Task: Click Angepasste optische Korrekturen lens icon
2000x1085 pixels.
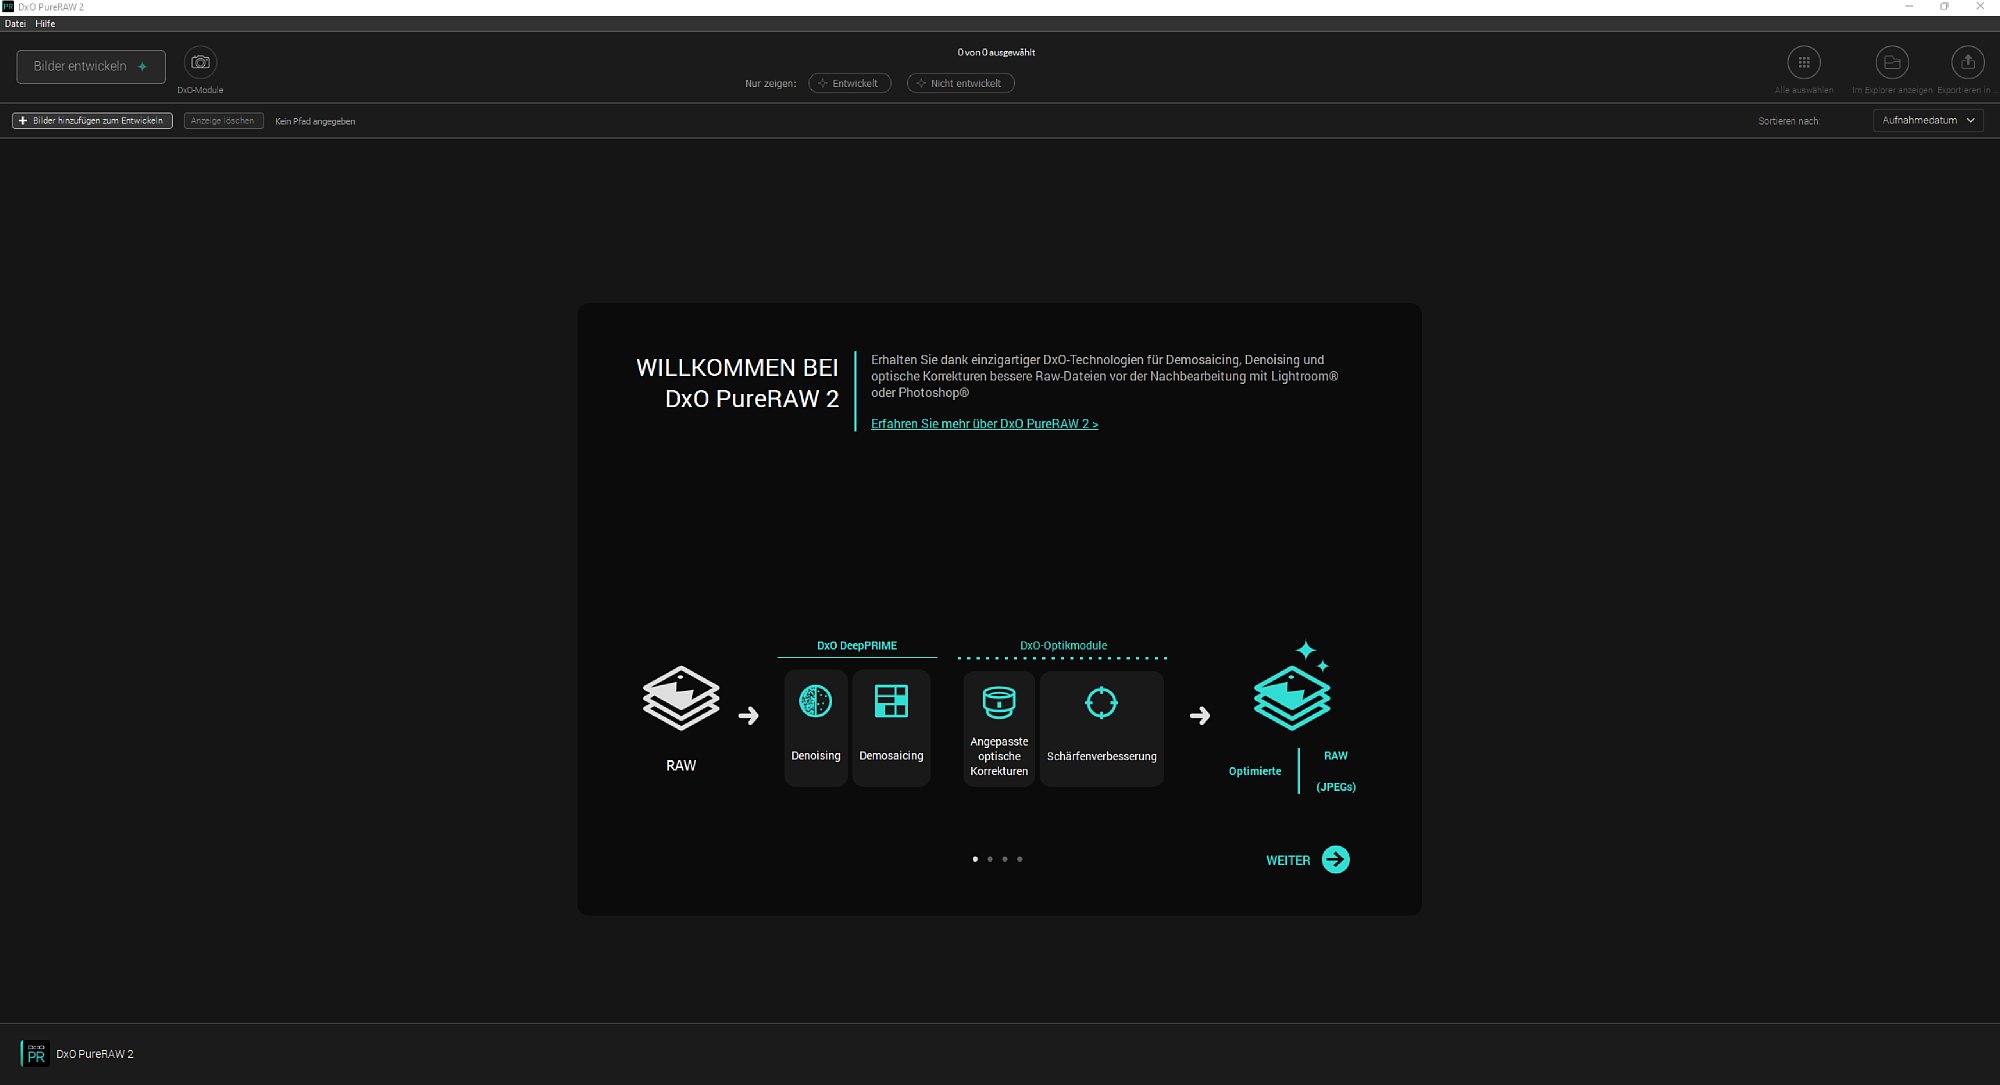Action: coord(999,703)
